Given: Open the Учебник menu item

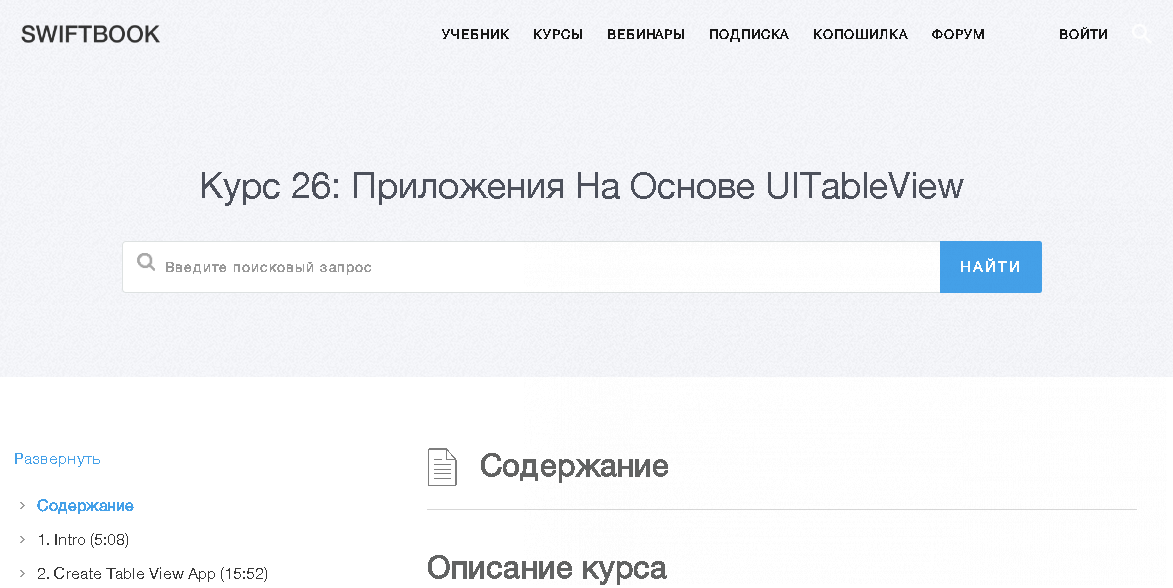Looking at the screenshot, I should click(x=475, y=34).
